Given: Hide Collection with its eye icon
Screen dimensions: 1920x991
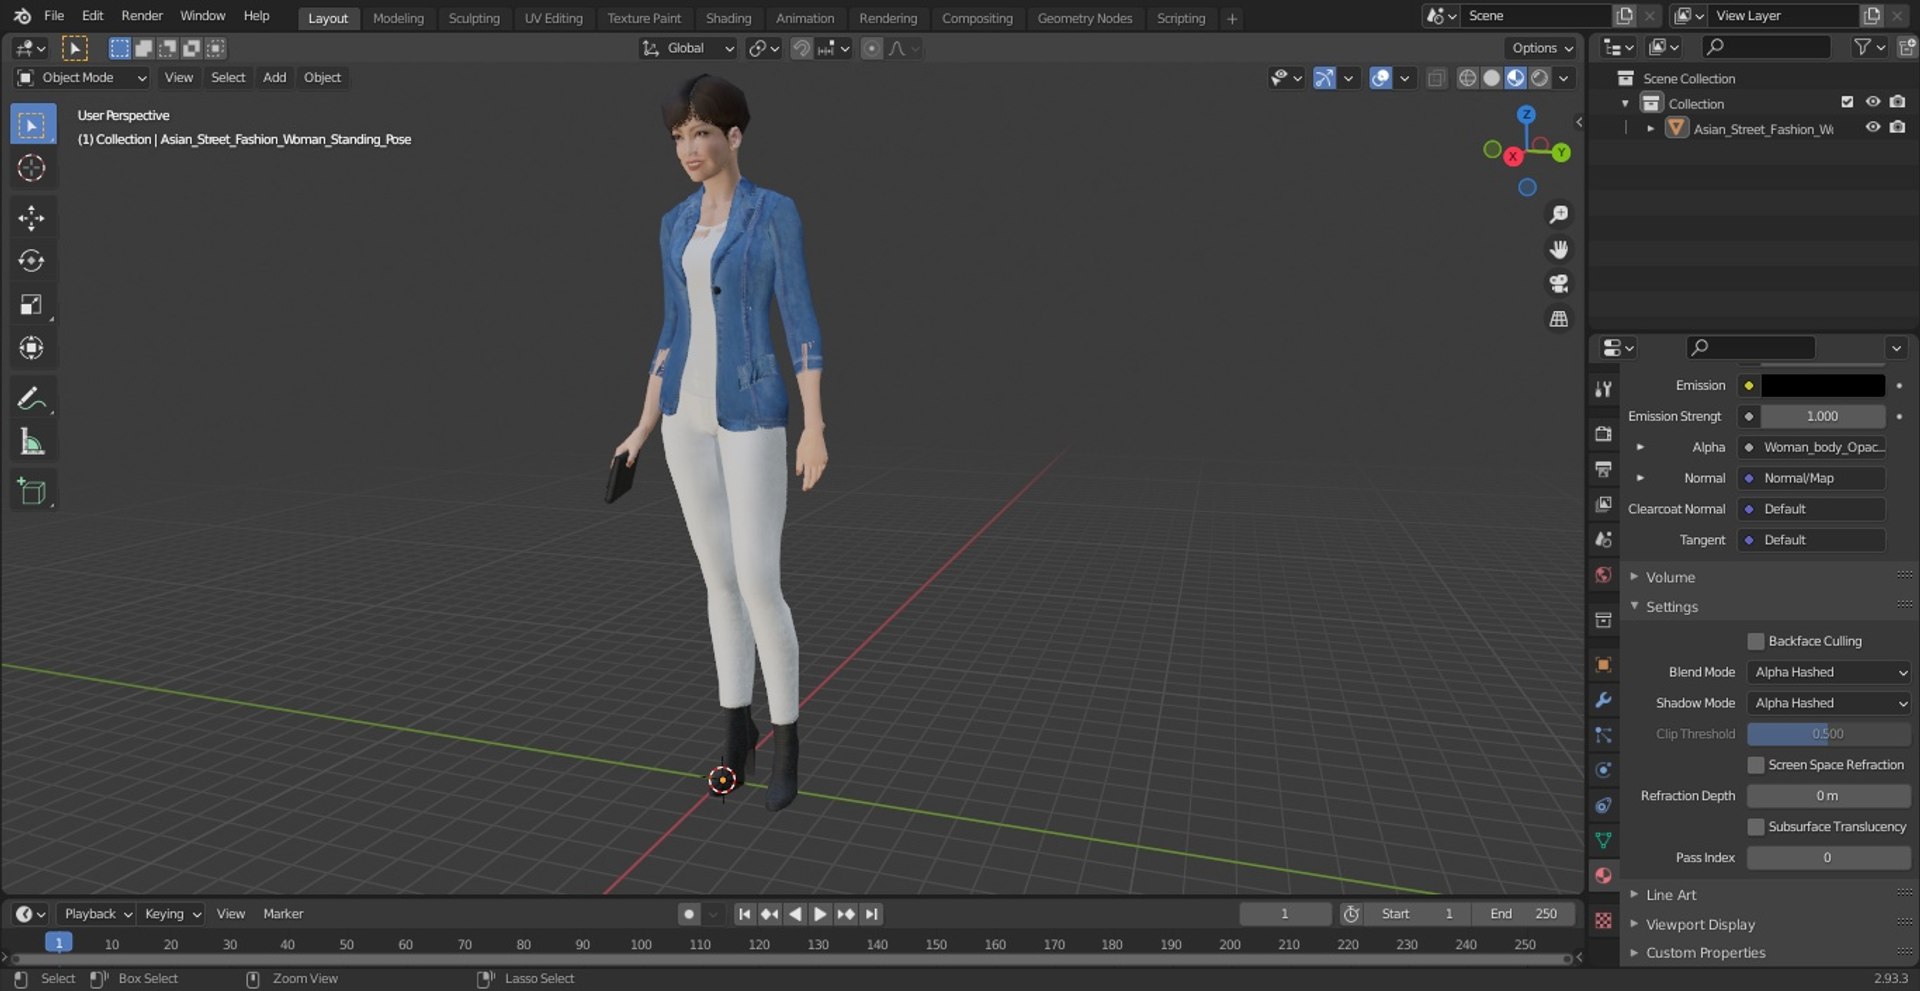Looking at the screenshot, I should tap(1872, 102).
